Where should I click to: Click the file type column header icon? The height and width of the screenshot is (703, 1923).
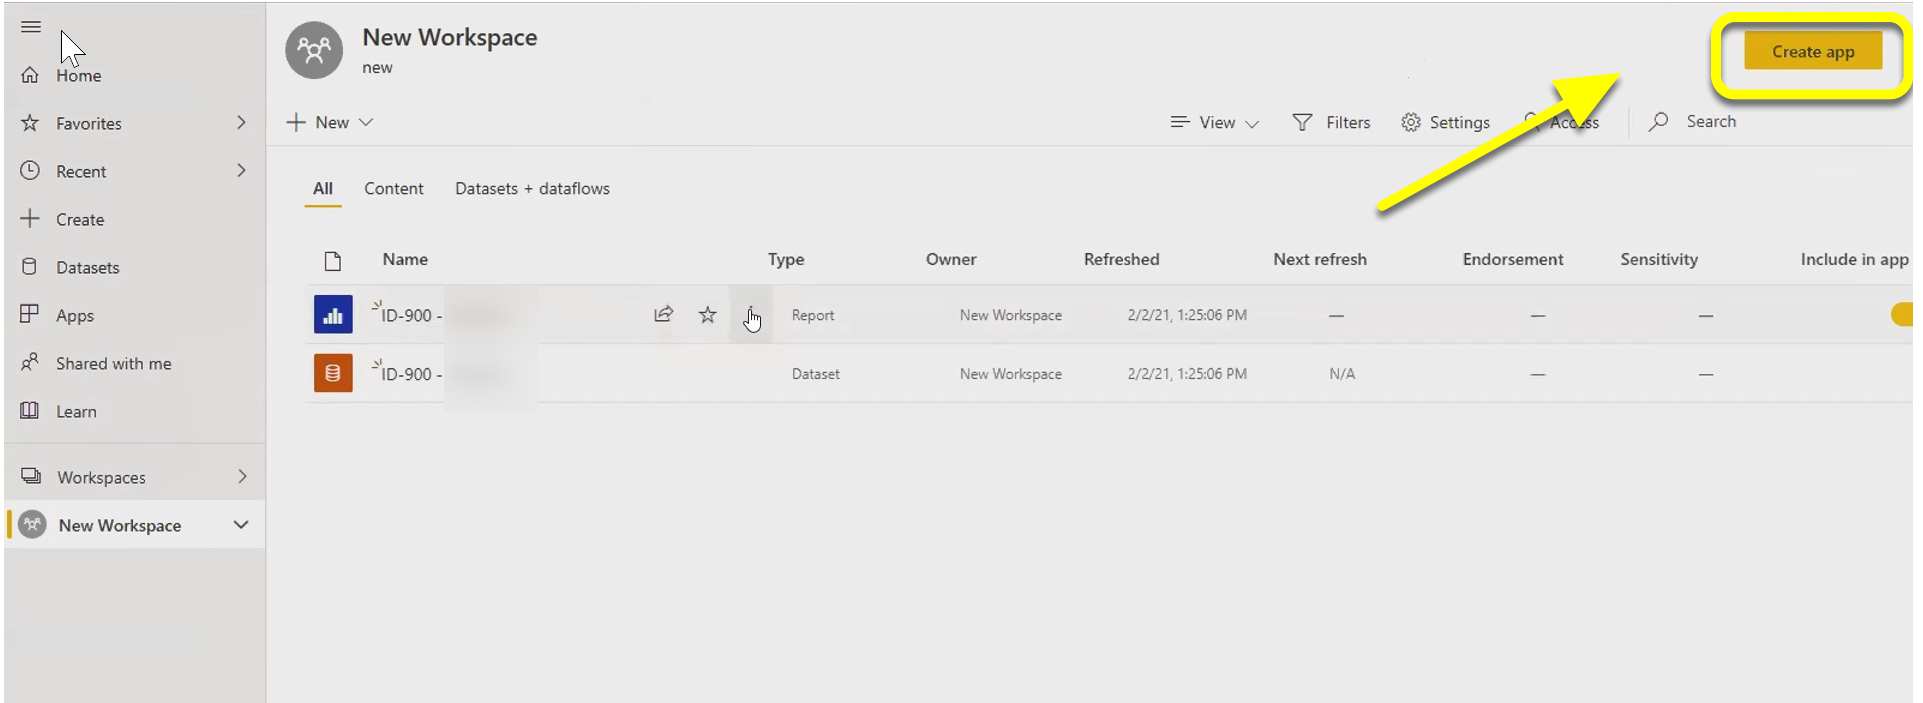coord(333,261)
